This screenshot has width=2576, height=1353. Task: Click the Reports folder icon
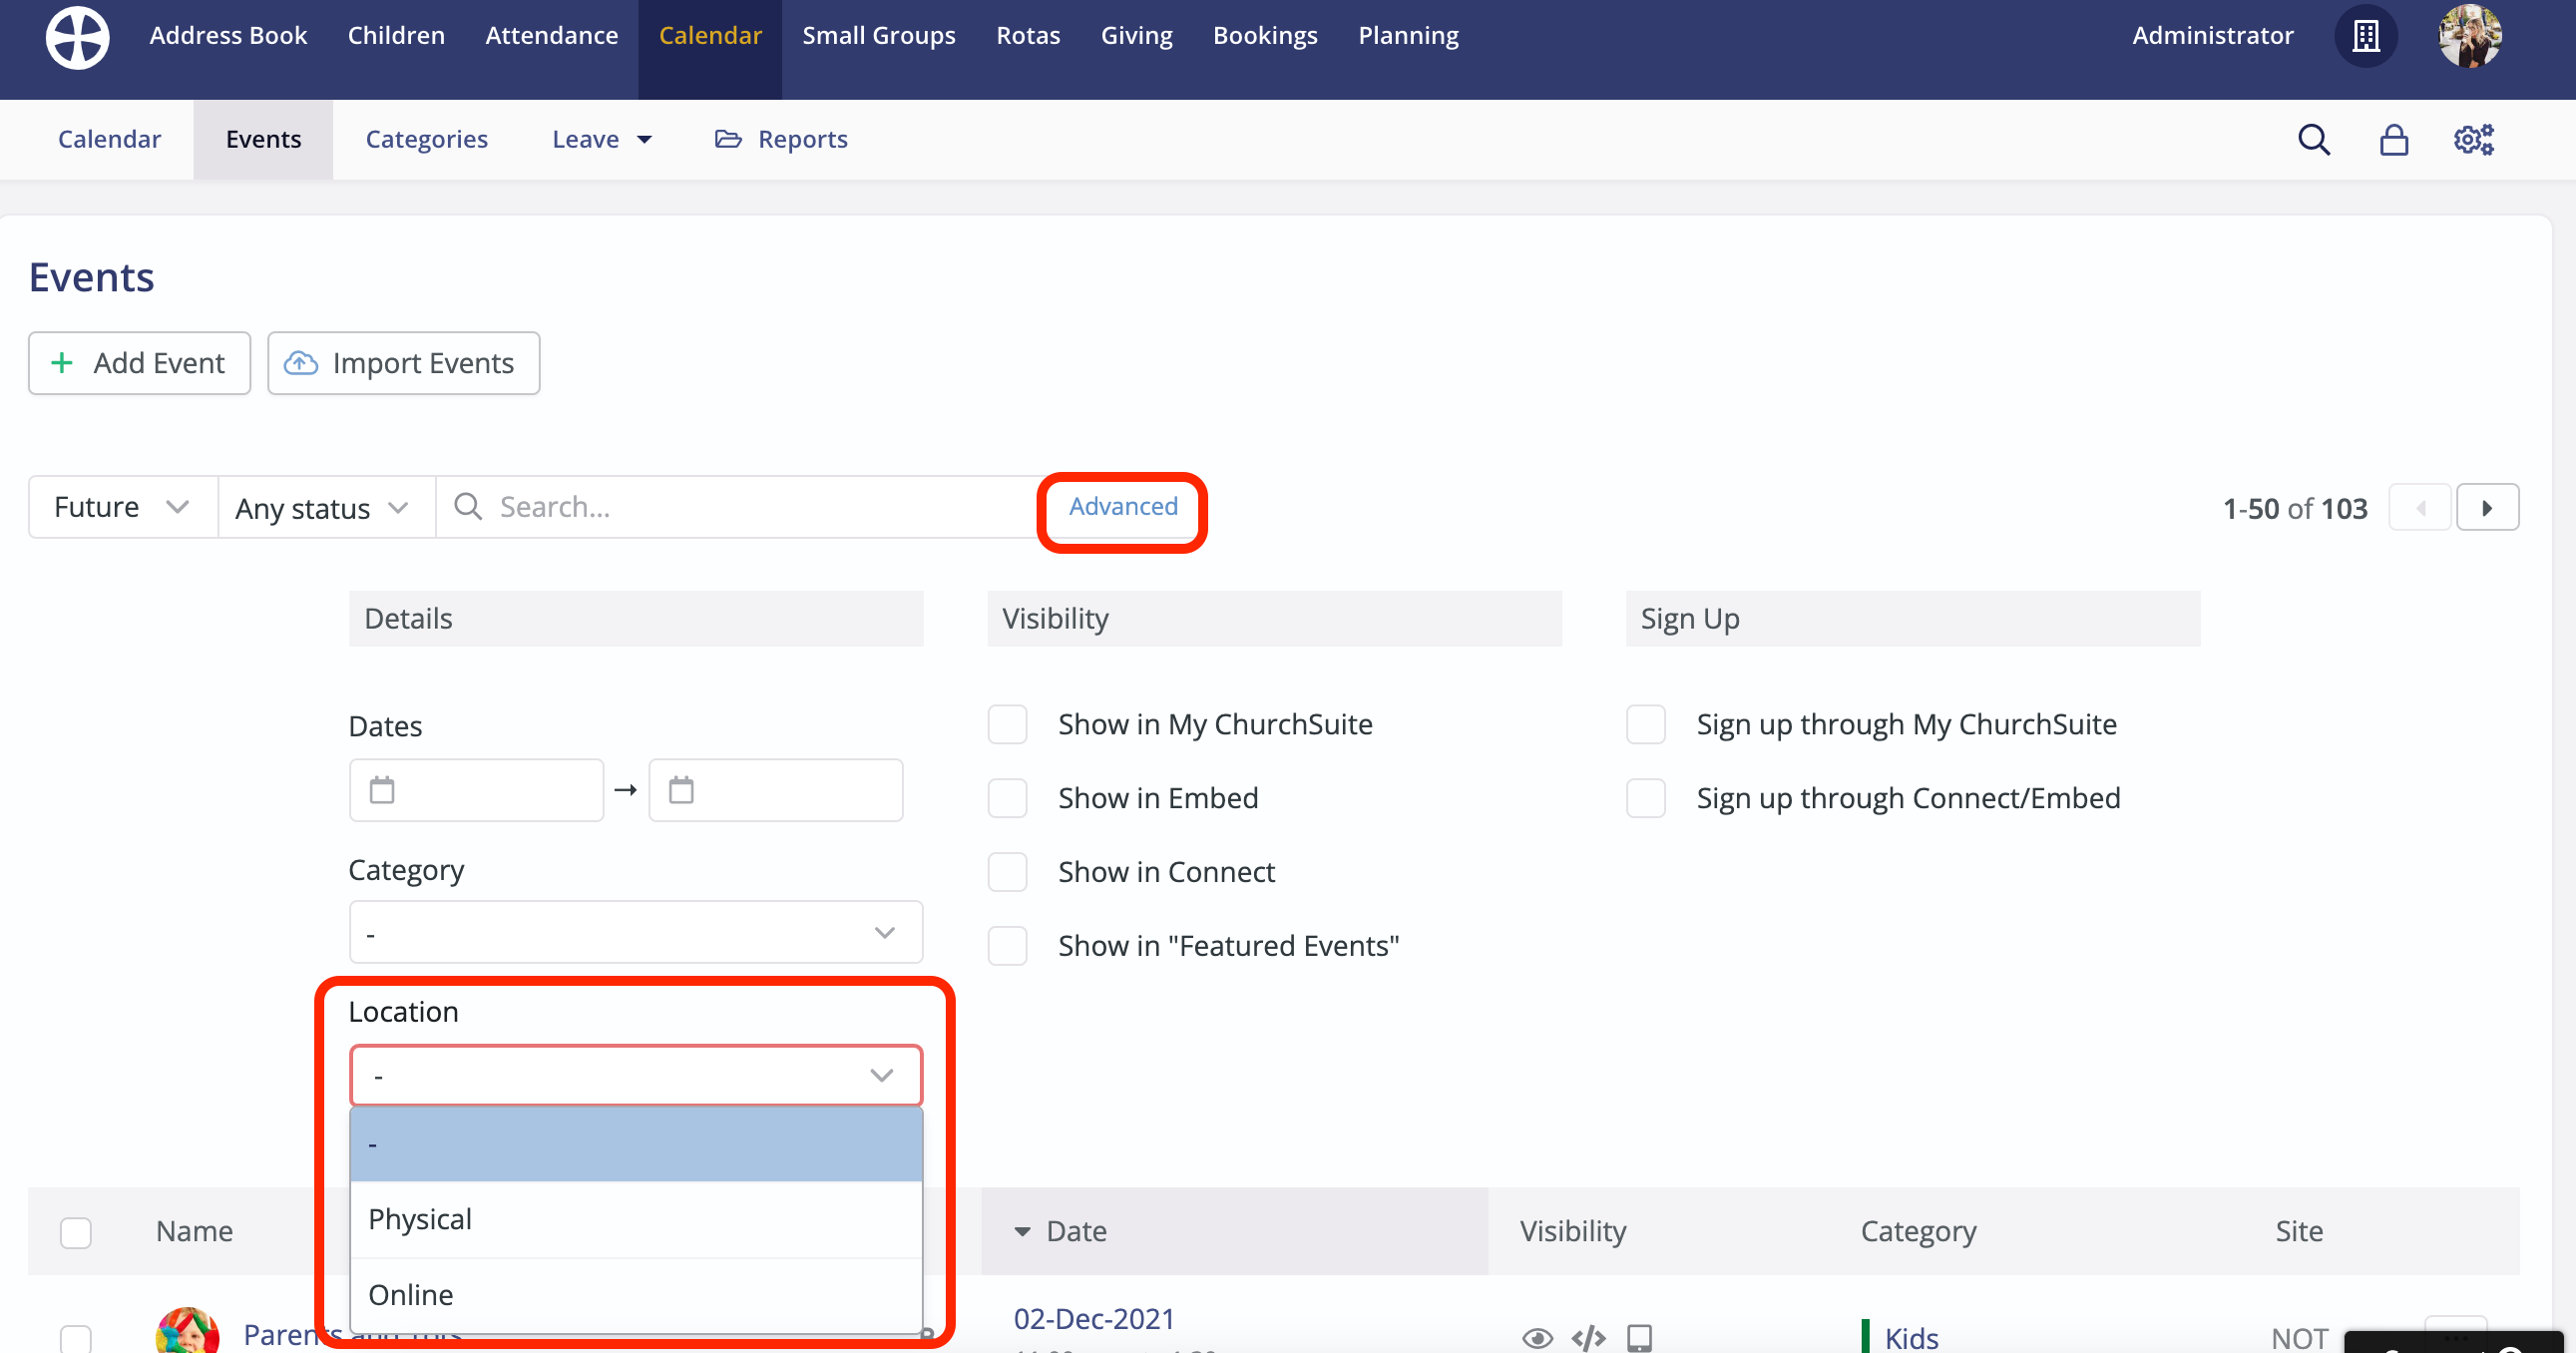coord(727,139)
